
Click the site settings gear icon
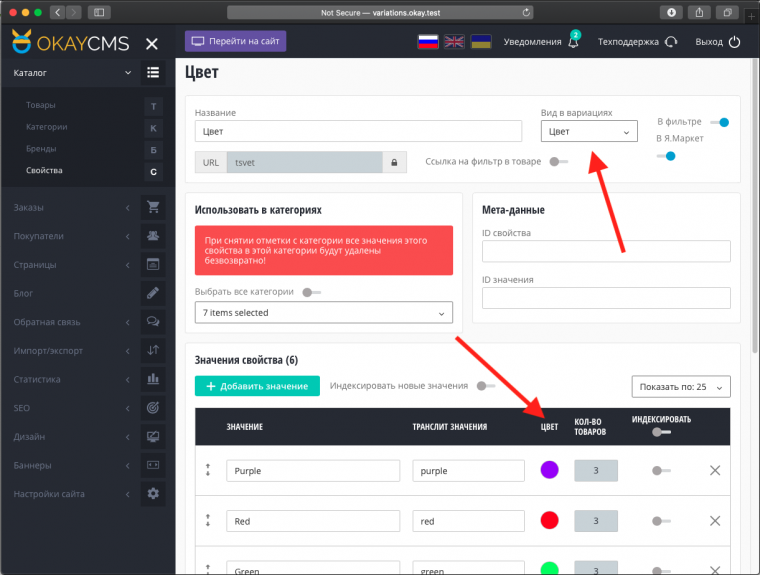[153, 494]
